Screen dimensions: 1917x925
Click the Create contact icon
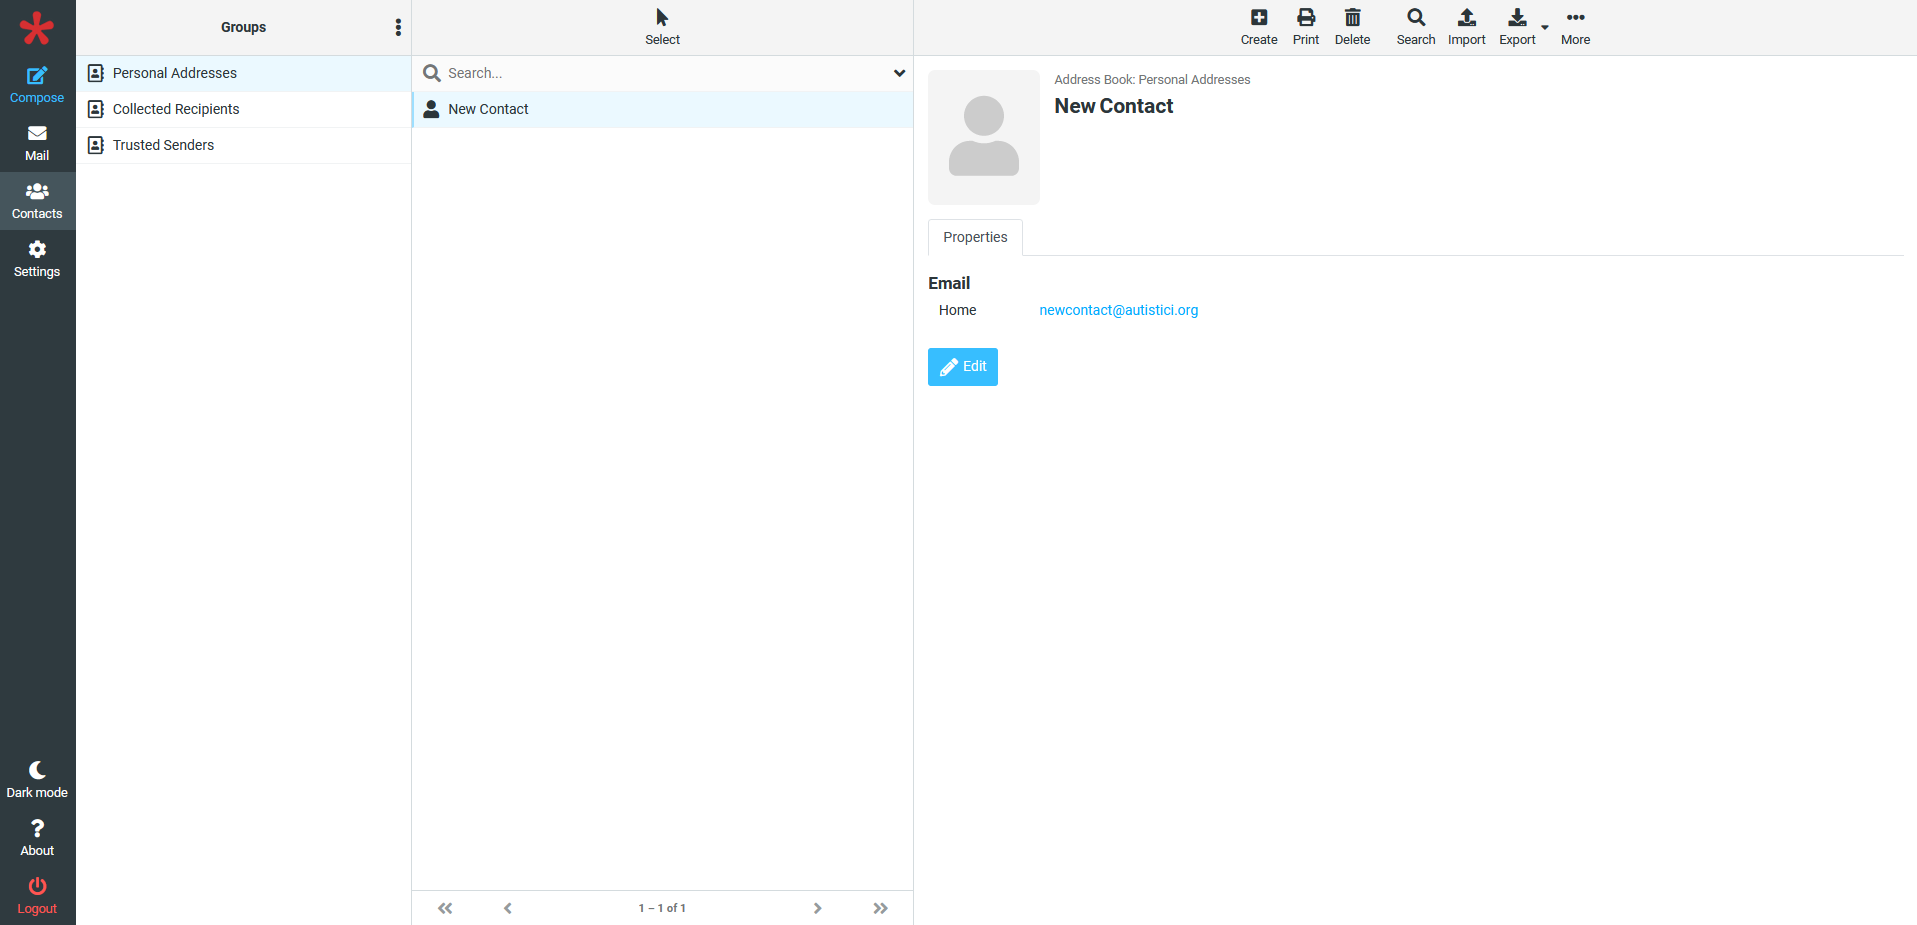click(1258, 18)
